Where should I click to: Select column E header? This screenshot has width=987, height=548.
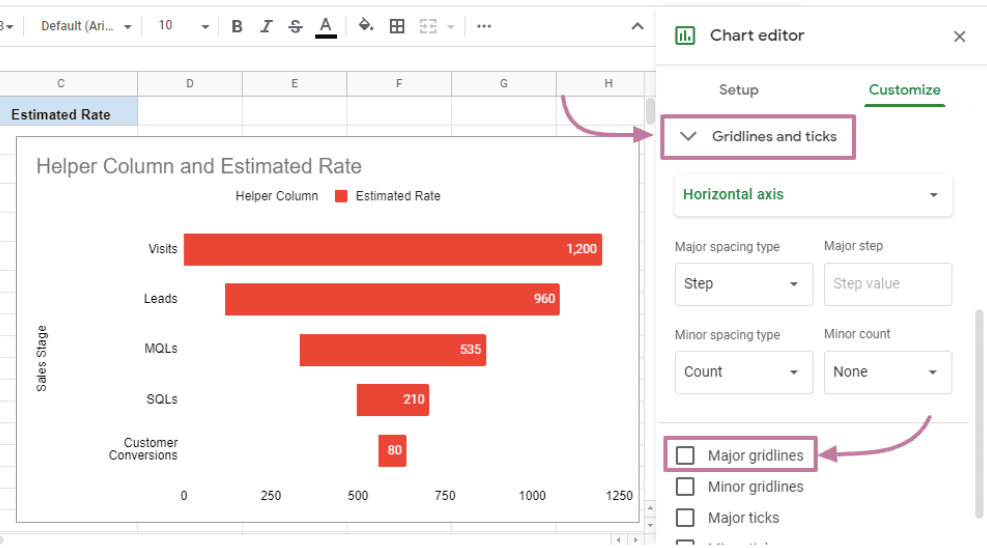coord(295,84)
